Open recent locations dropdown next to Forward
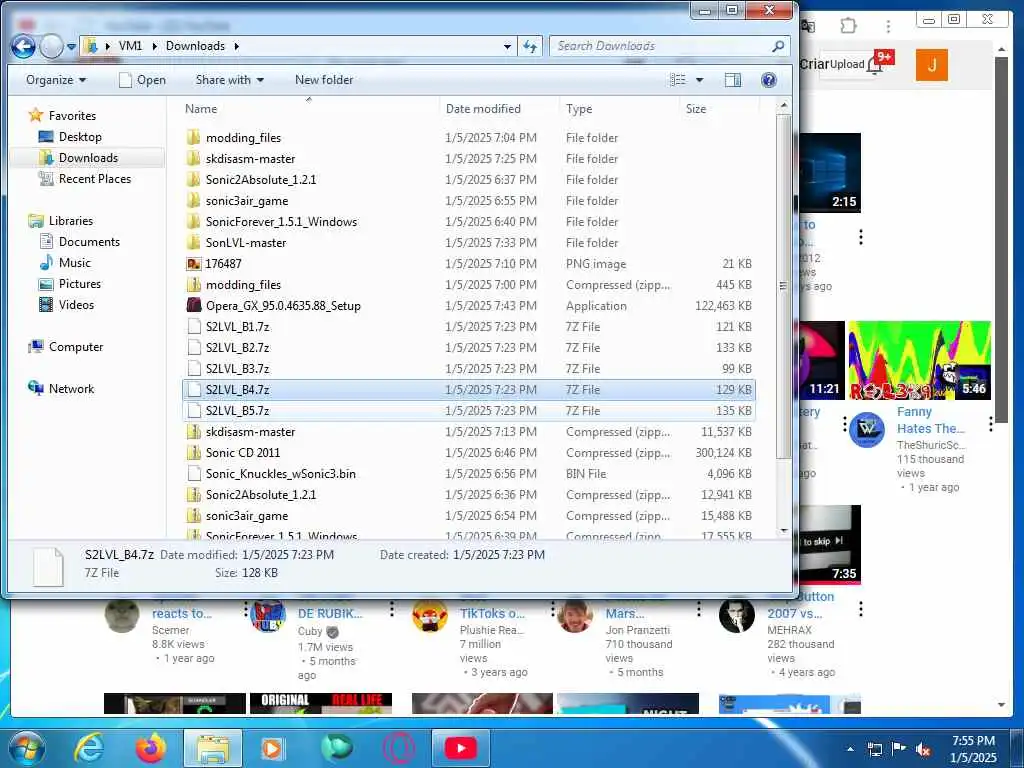Viewport: 1024px width, 768px height. (71, 47)
